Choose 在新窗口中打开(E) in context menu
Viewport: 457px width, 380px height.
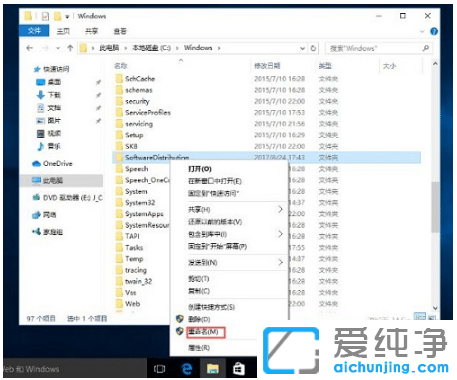pyautogui.click(x=215, y=181)
